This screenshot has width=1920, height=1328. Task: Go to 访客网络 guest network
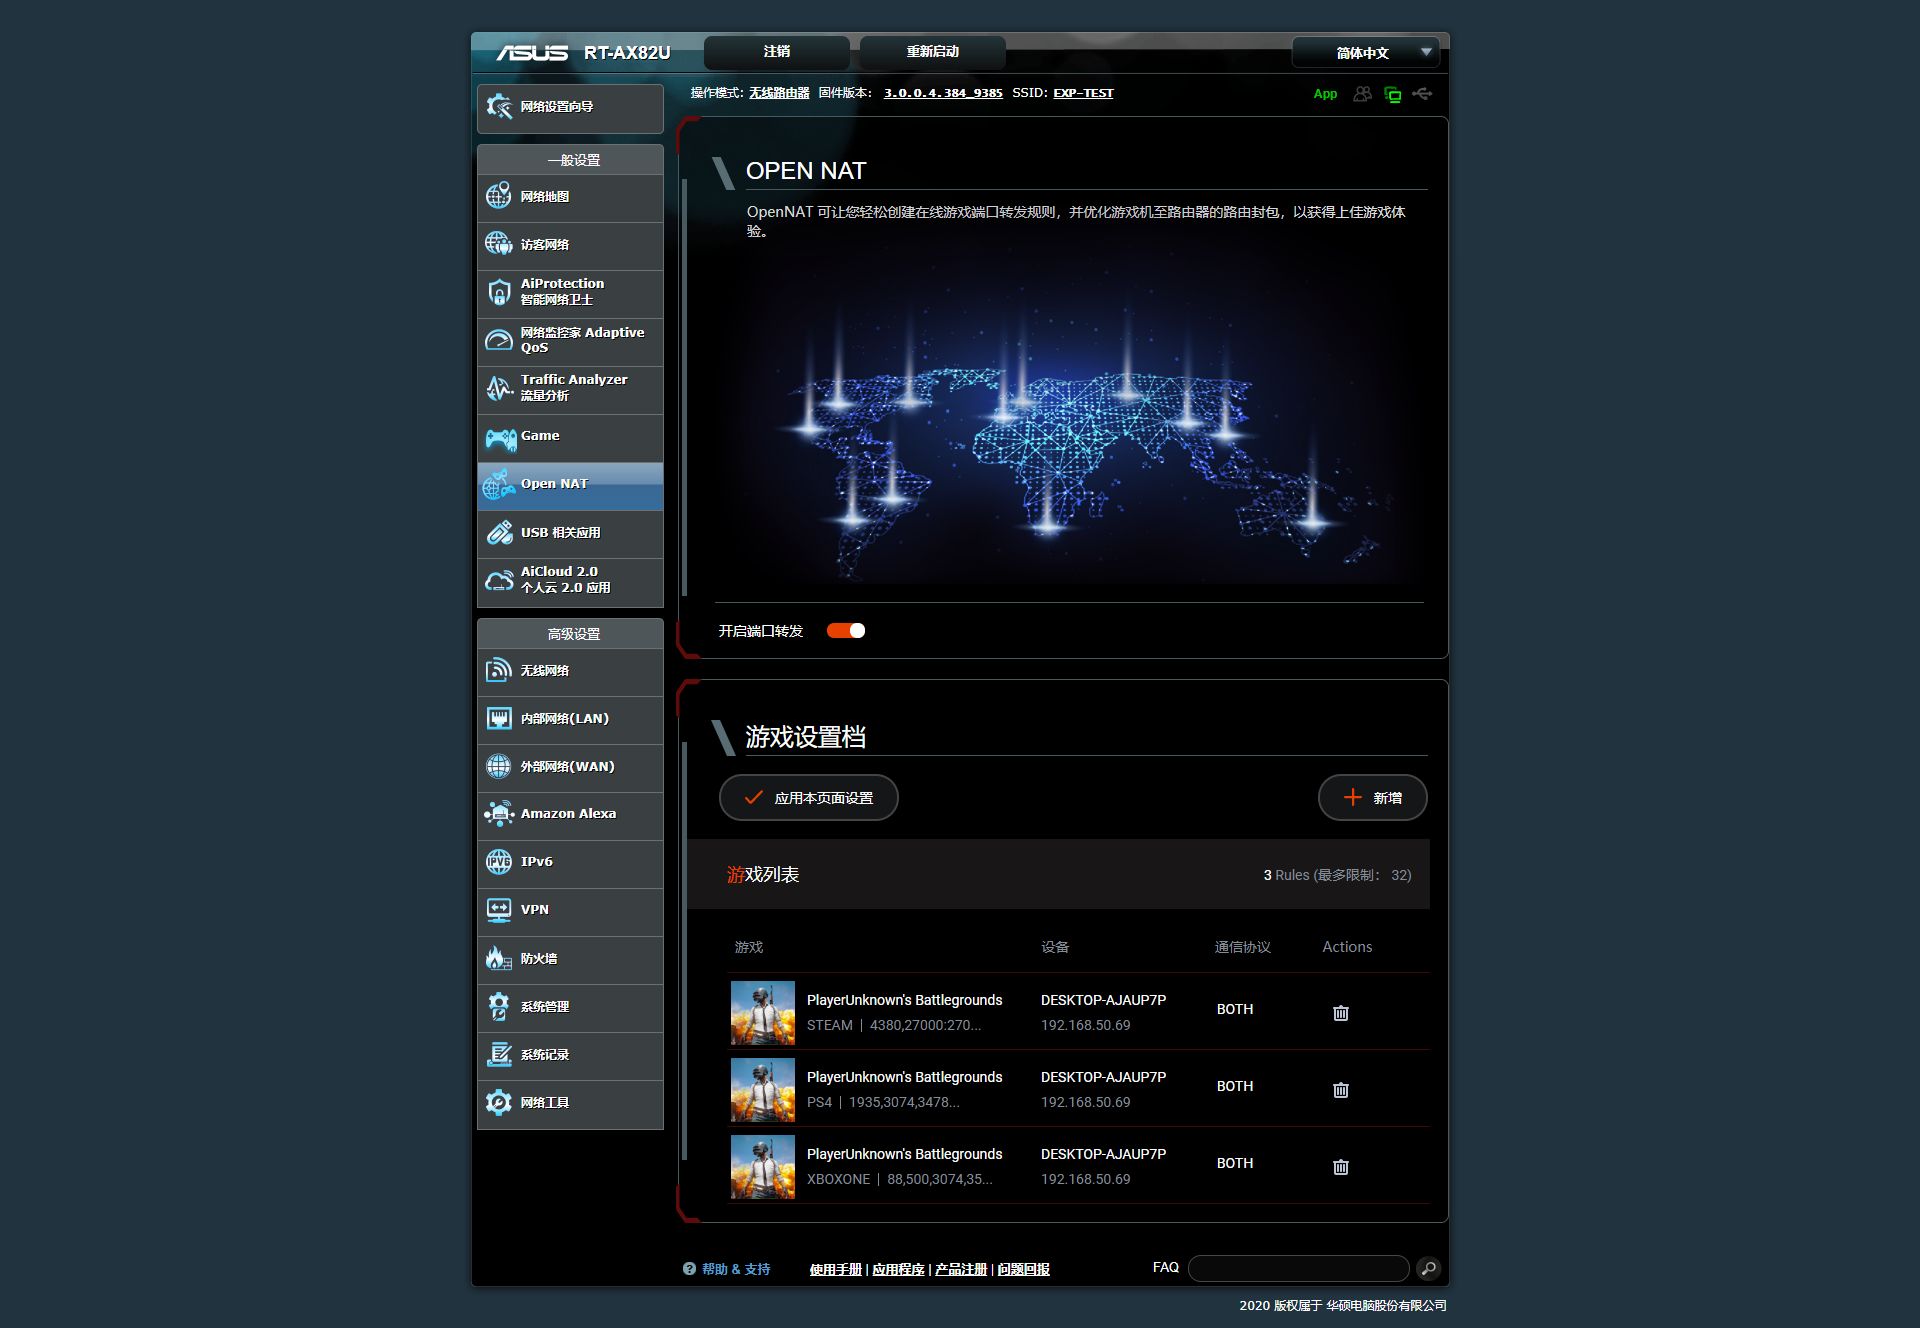tap(570, 245)
